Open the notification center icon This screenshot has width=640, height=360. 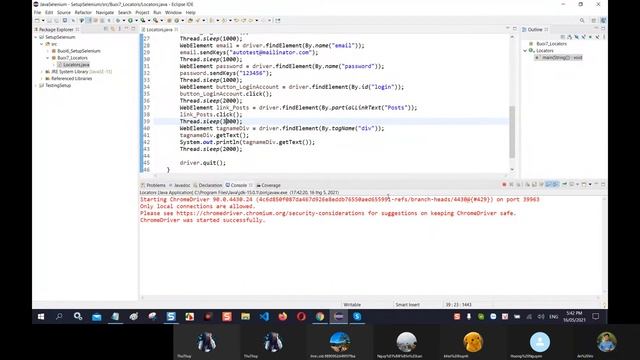point(596,316)
